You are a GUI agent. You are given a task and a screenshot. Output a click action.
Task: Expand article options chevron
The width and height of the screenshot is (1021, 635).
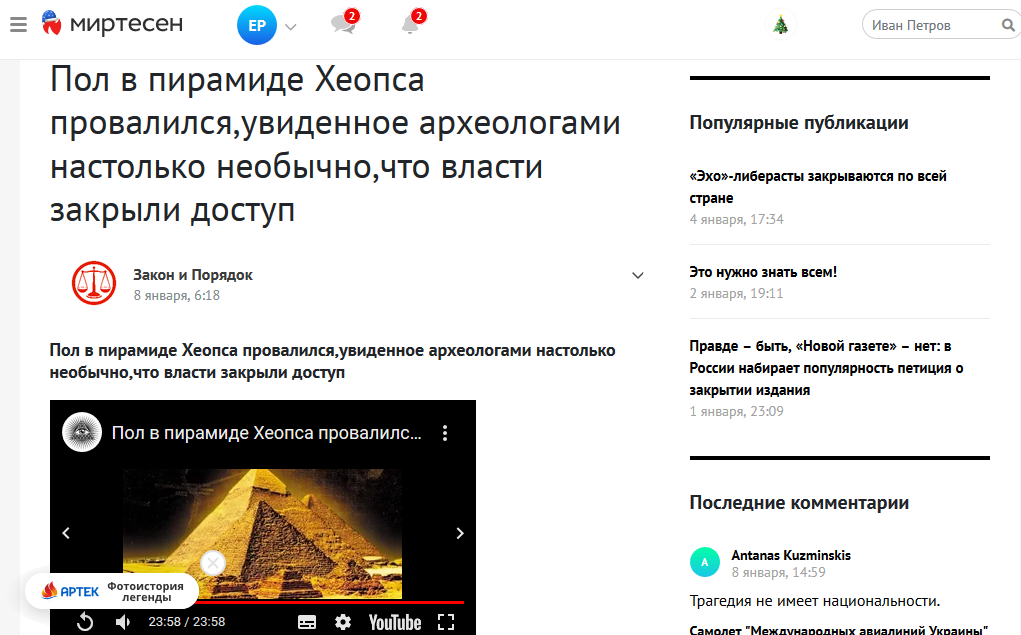(638, 276)
